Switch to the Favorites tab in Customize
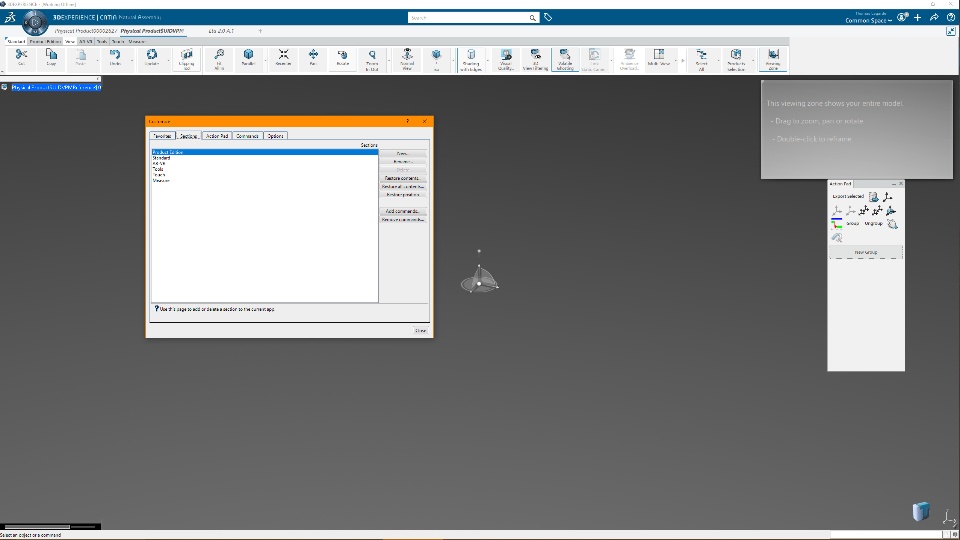This screenshot has width=960, height=540. click(x=162, y=136)
